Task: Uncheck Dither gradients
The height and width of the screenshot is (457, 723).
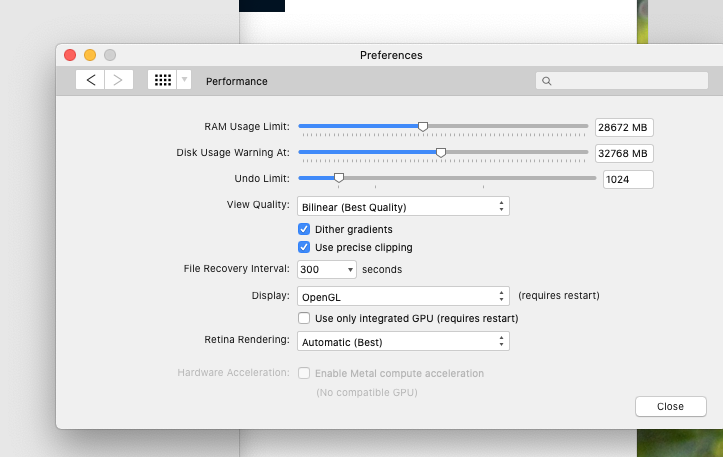Action: pyautogui.click(x=304, y=229)
